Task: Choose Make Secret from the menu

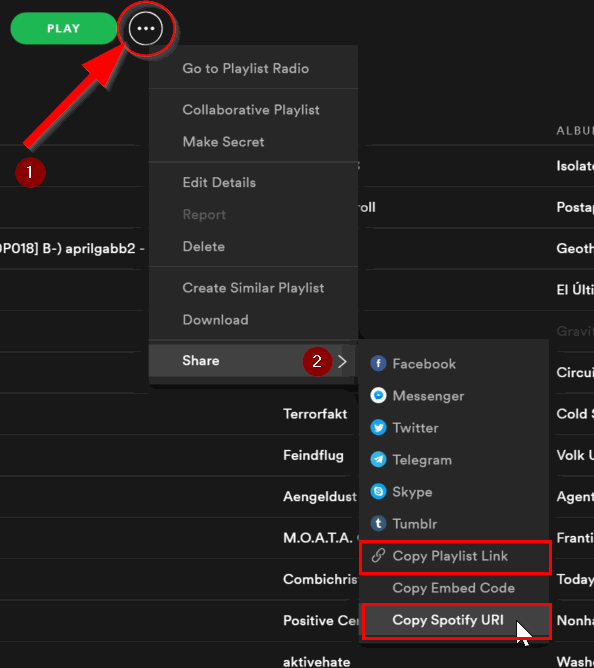Action: pos(223,142)
